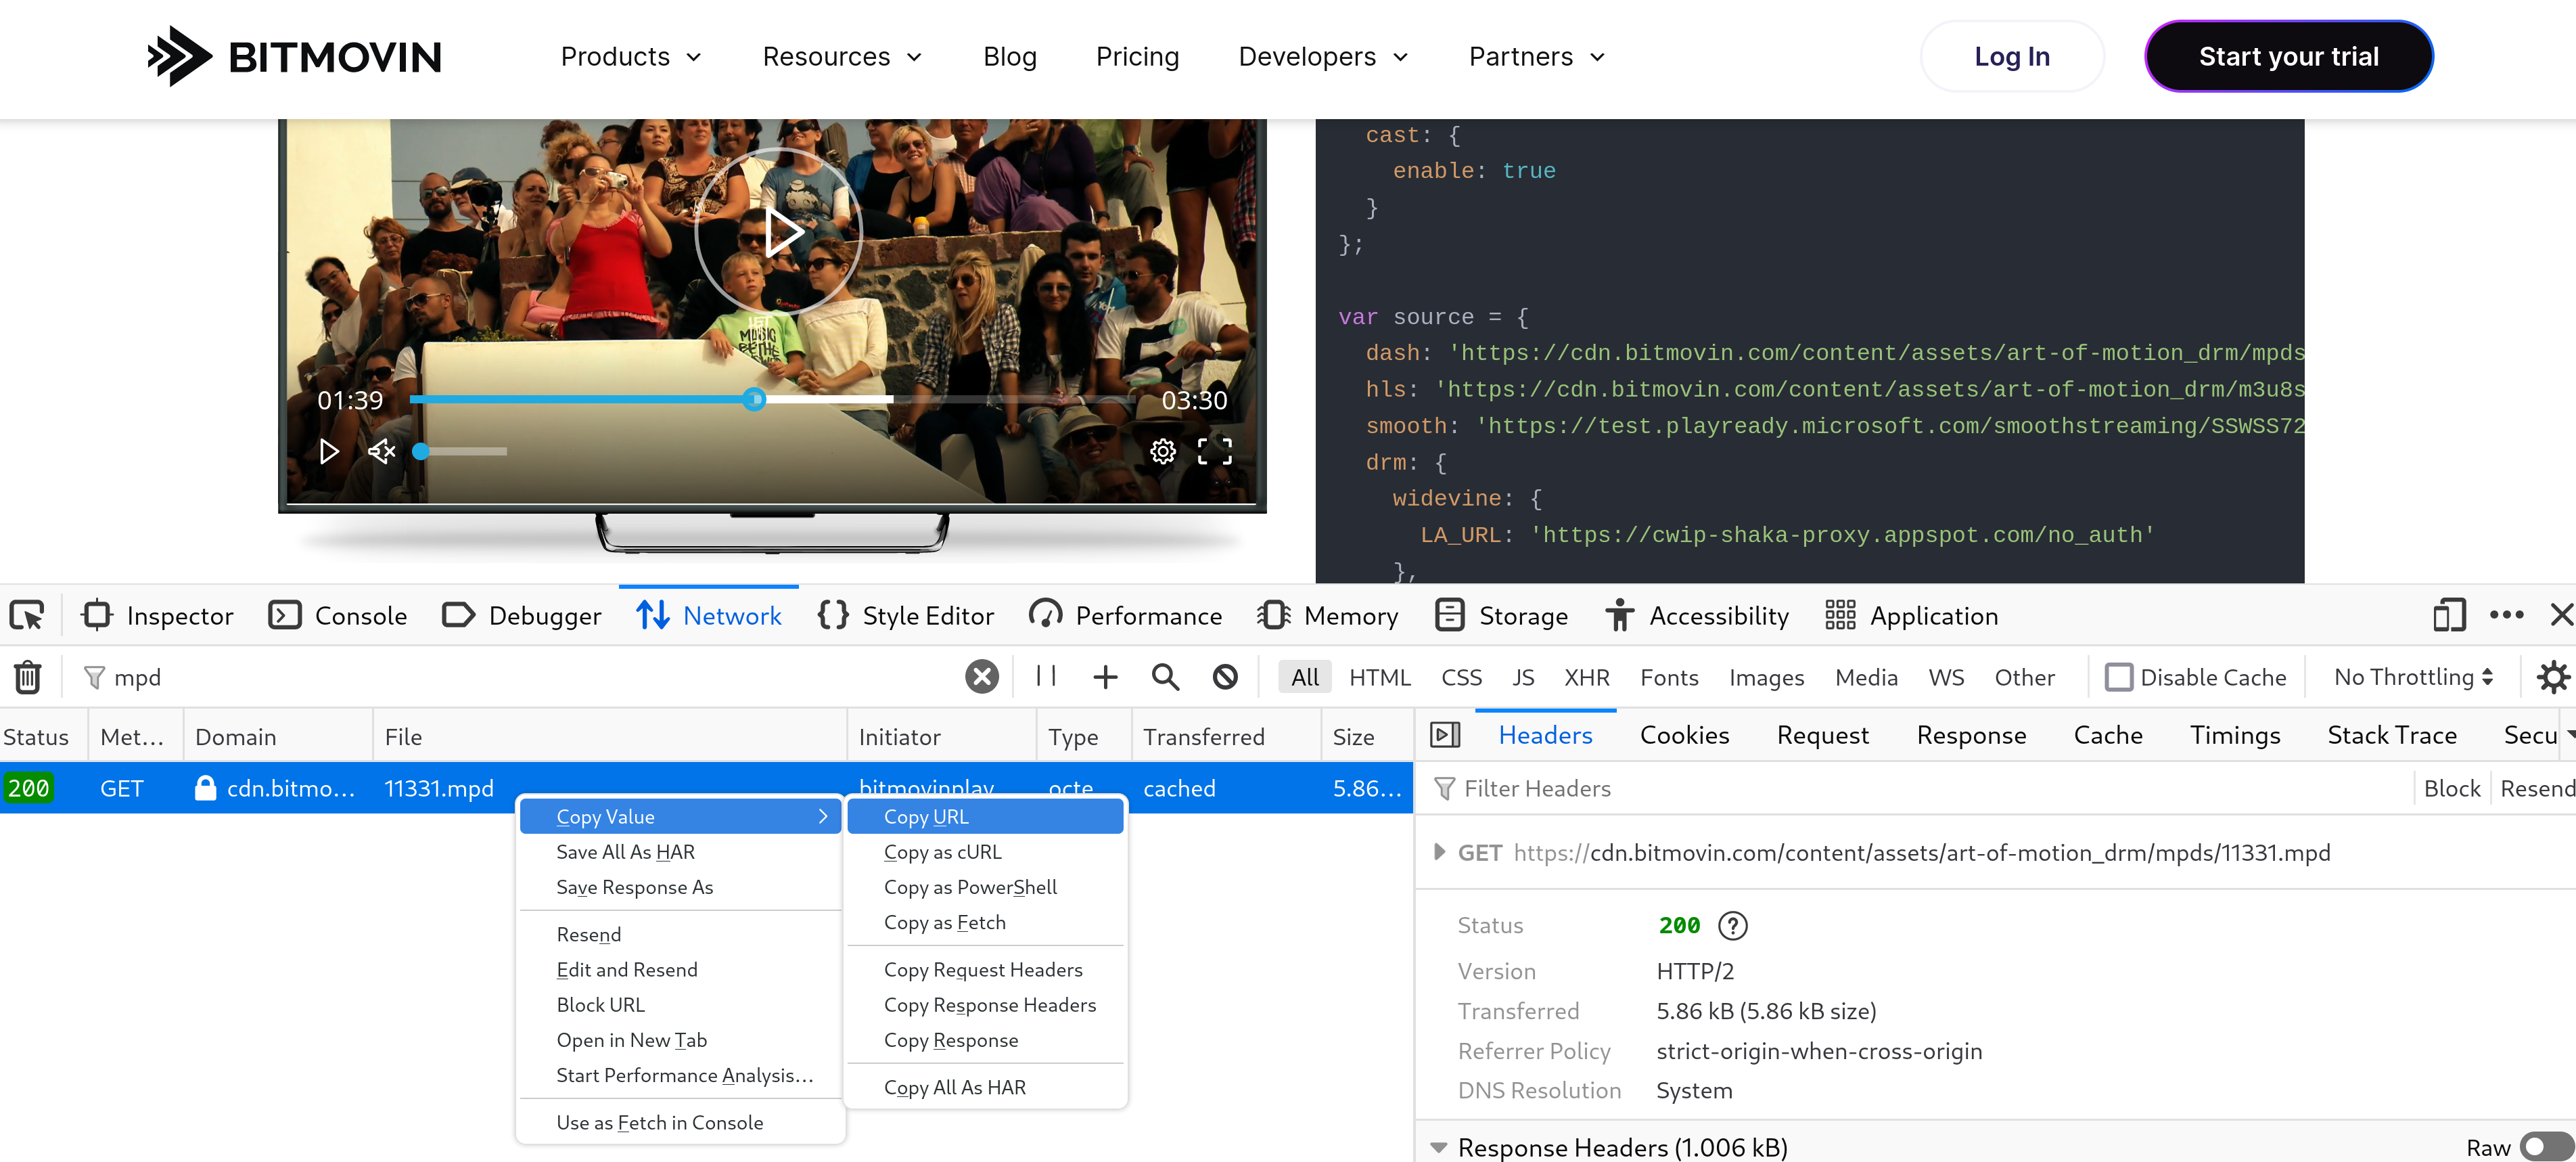Switch to the Timings tab
The width and height of the screenshot is (2576, 1162).
[2234, 735]
